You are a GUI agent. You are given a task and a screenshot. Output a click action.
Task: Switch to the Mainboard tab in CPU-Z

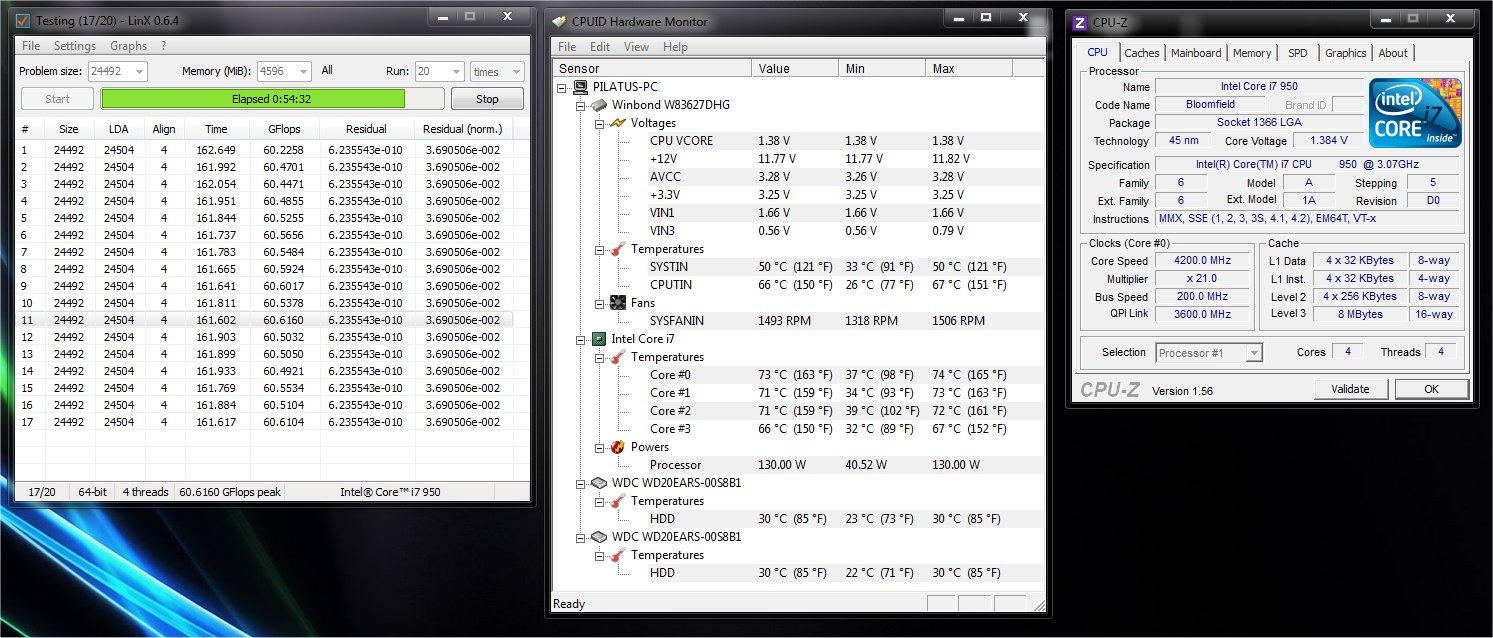(x=1196, y=53)
